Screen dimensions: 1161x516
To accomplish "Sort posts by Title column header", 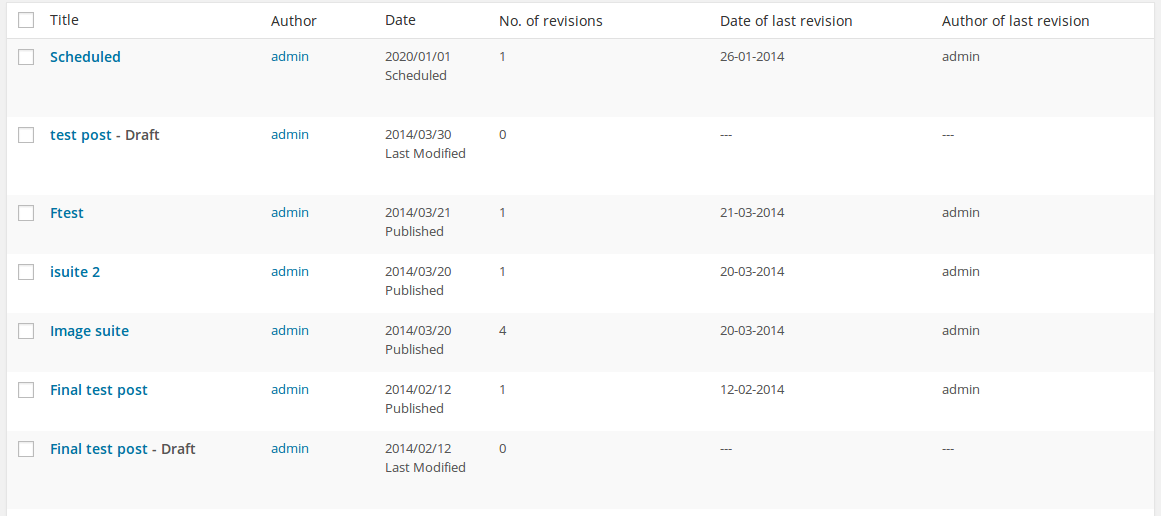I will [x=64, y=21].
